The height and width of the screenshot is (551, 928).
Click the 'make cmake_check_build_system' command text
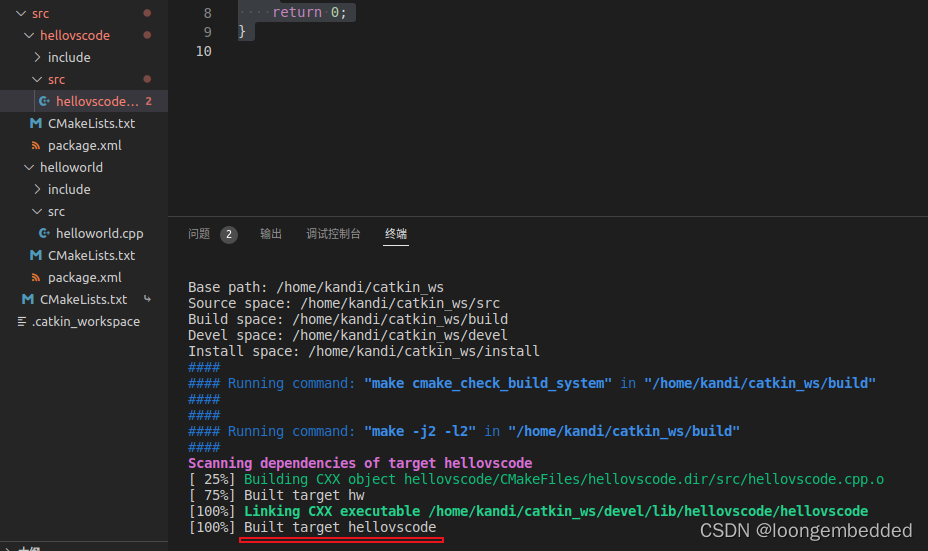pyautogui.click(x=488, y=383)
